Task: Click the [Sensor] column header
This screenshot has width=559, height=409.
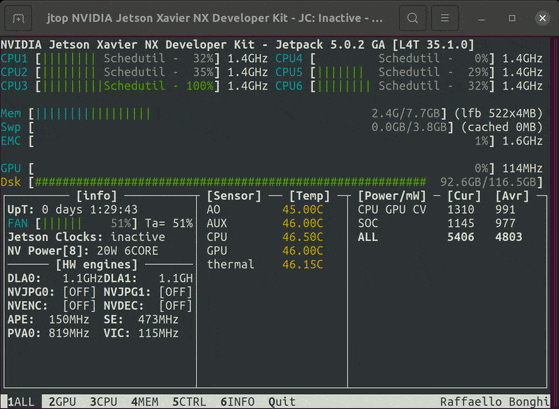Action: (x=234, y=196)
